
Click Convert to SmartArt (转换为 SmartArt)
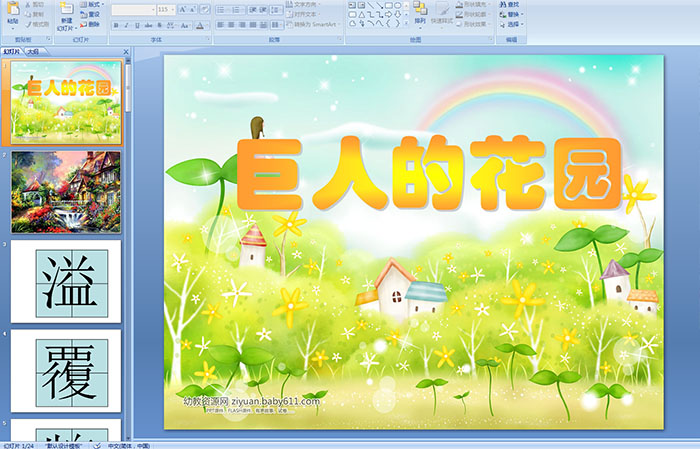[312, 24]
